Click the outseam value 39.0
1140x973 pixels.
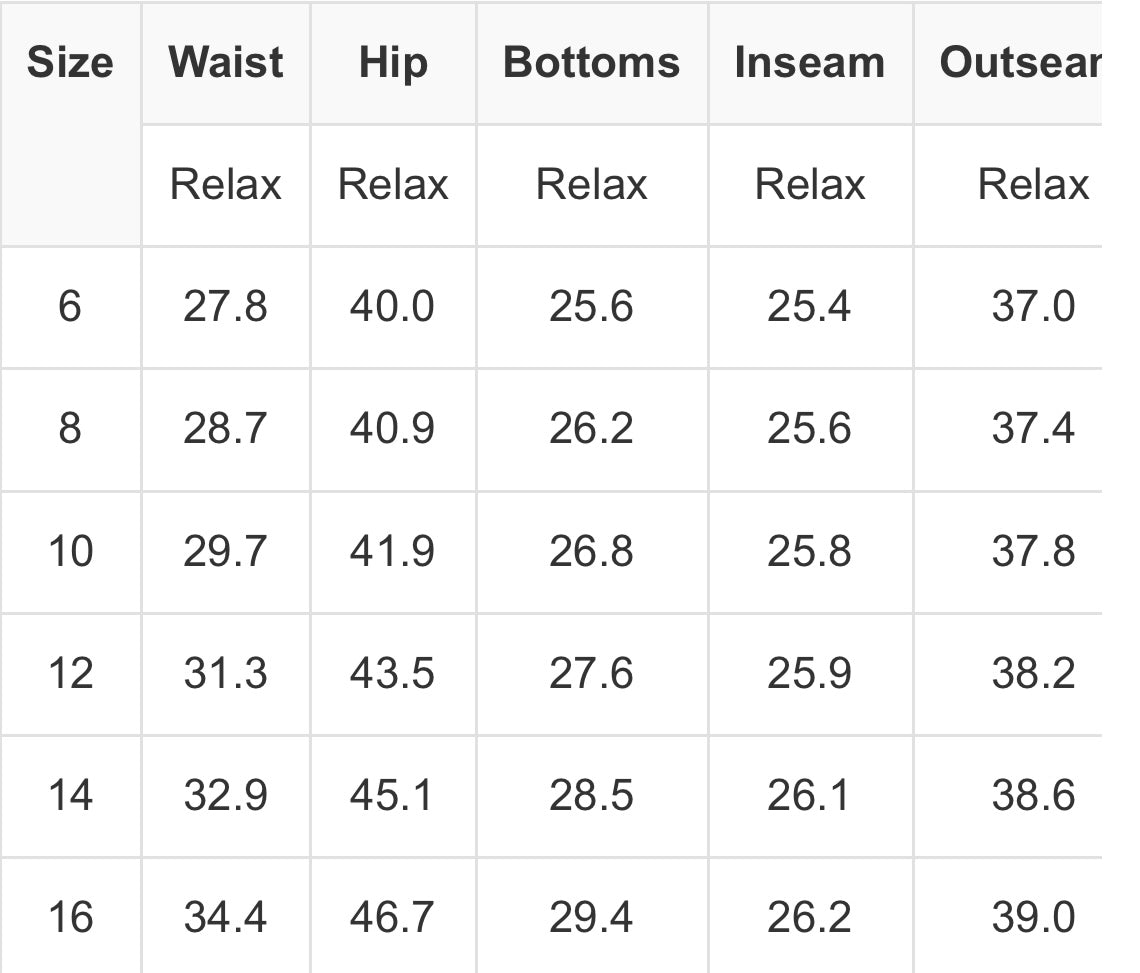(x=1034, y=917)
